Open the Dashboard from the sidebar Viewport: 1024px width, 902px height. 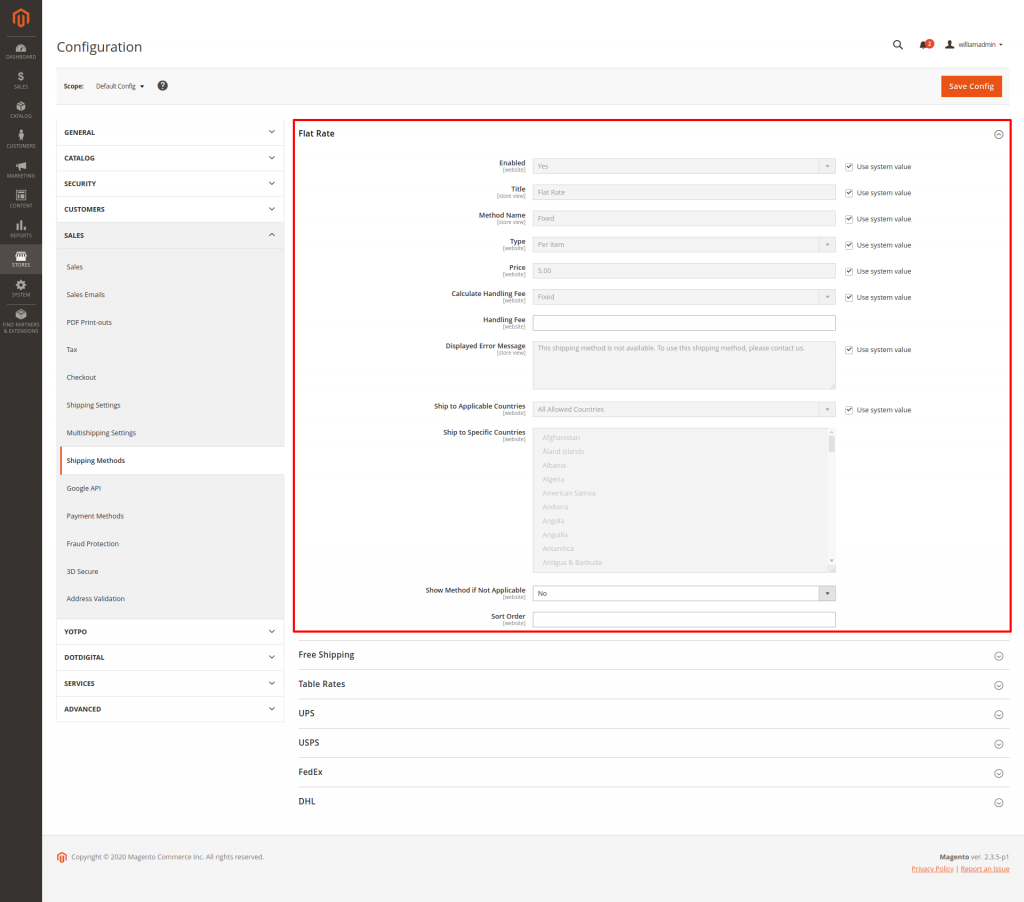20,50
